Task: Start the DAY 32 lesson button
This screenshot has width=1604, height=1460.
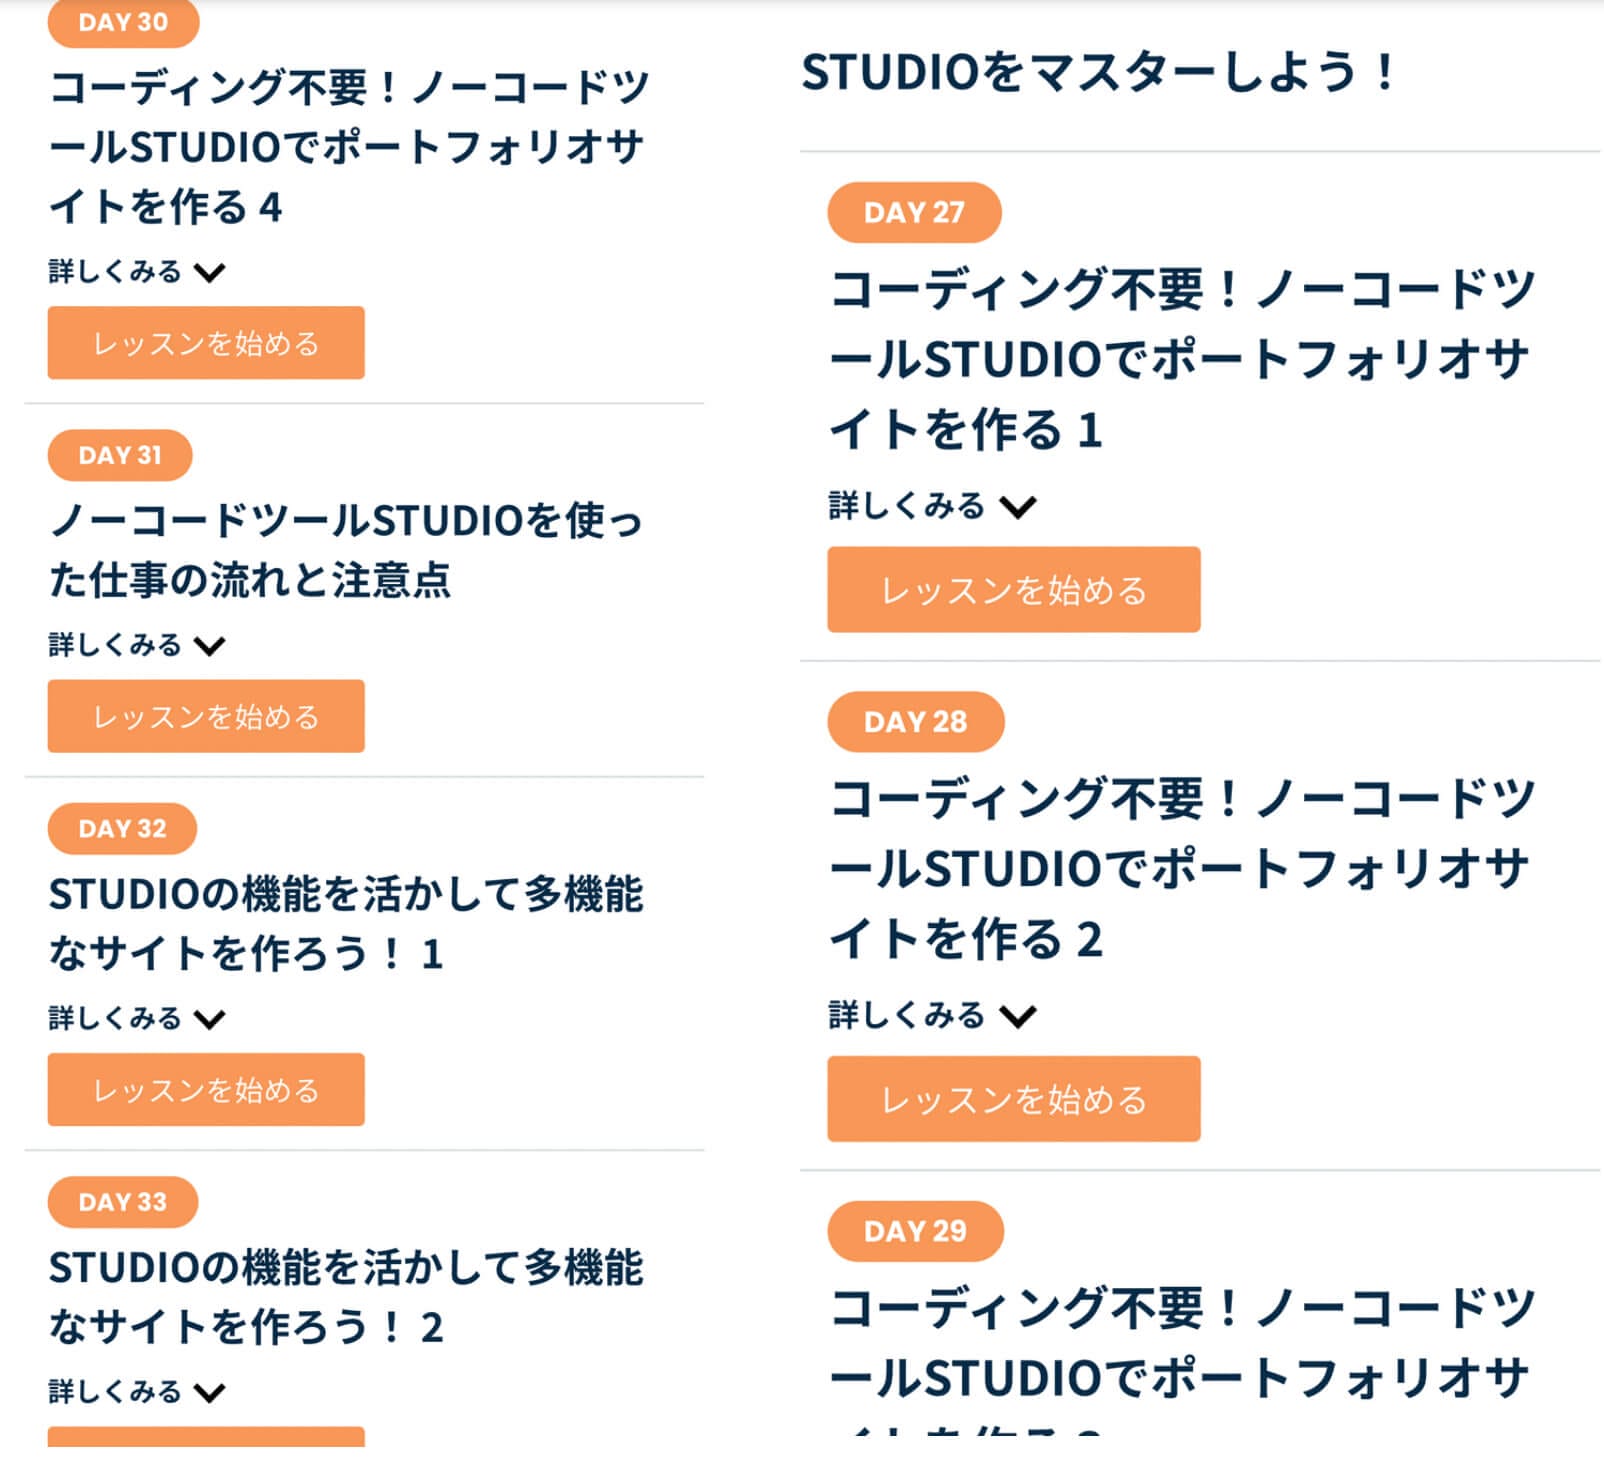Action: click(x=206, y=1089)
